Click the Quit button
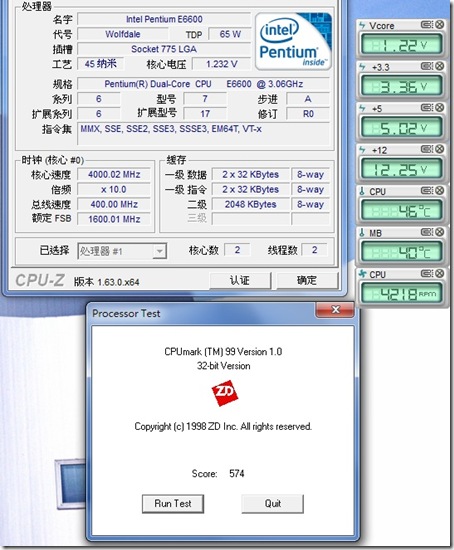The image size is (454, 550). click(273, 504)
